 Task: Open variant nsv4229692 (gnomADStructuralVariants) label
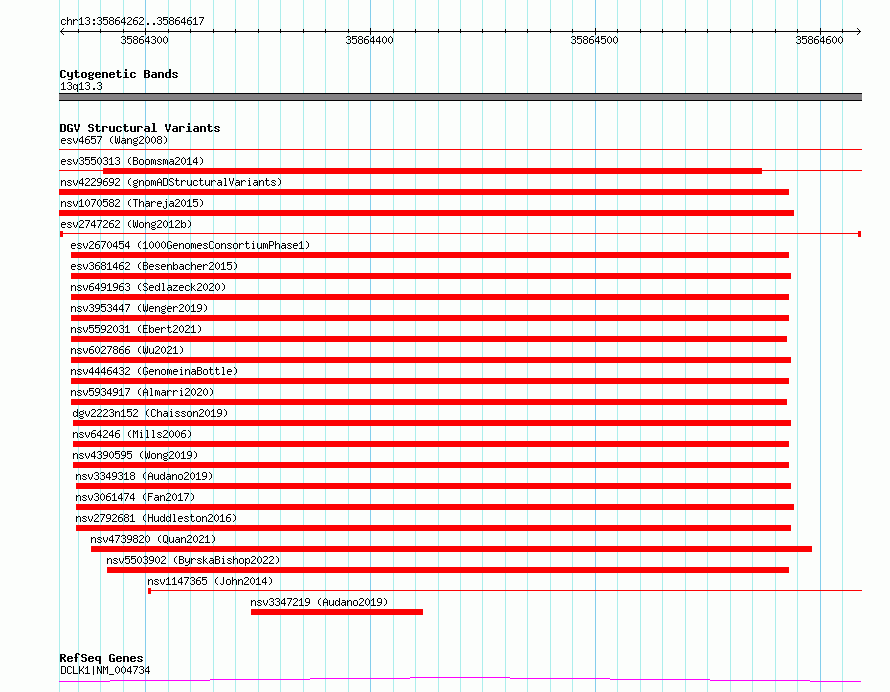[171, 182]
